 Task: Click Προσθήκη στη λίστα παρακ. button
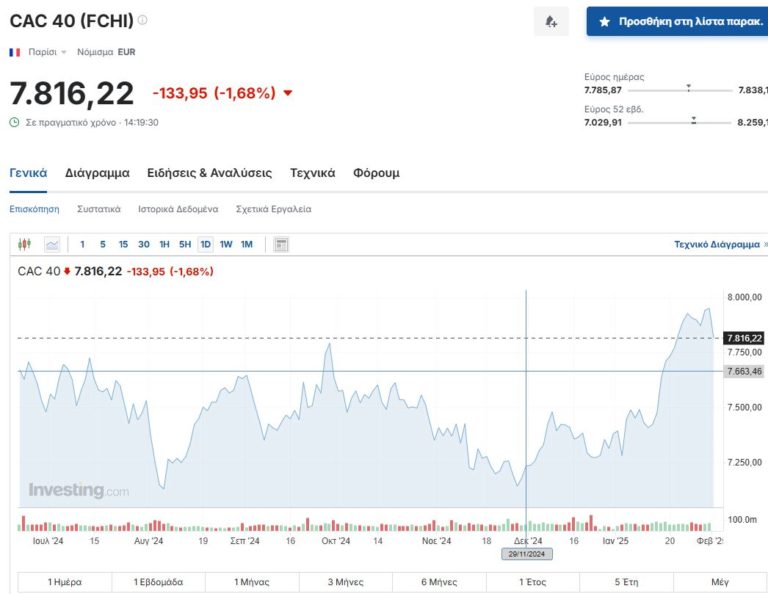coord(677,21)
